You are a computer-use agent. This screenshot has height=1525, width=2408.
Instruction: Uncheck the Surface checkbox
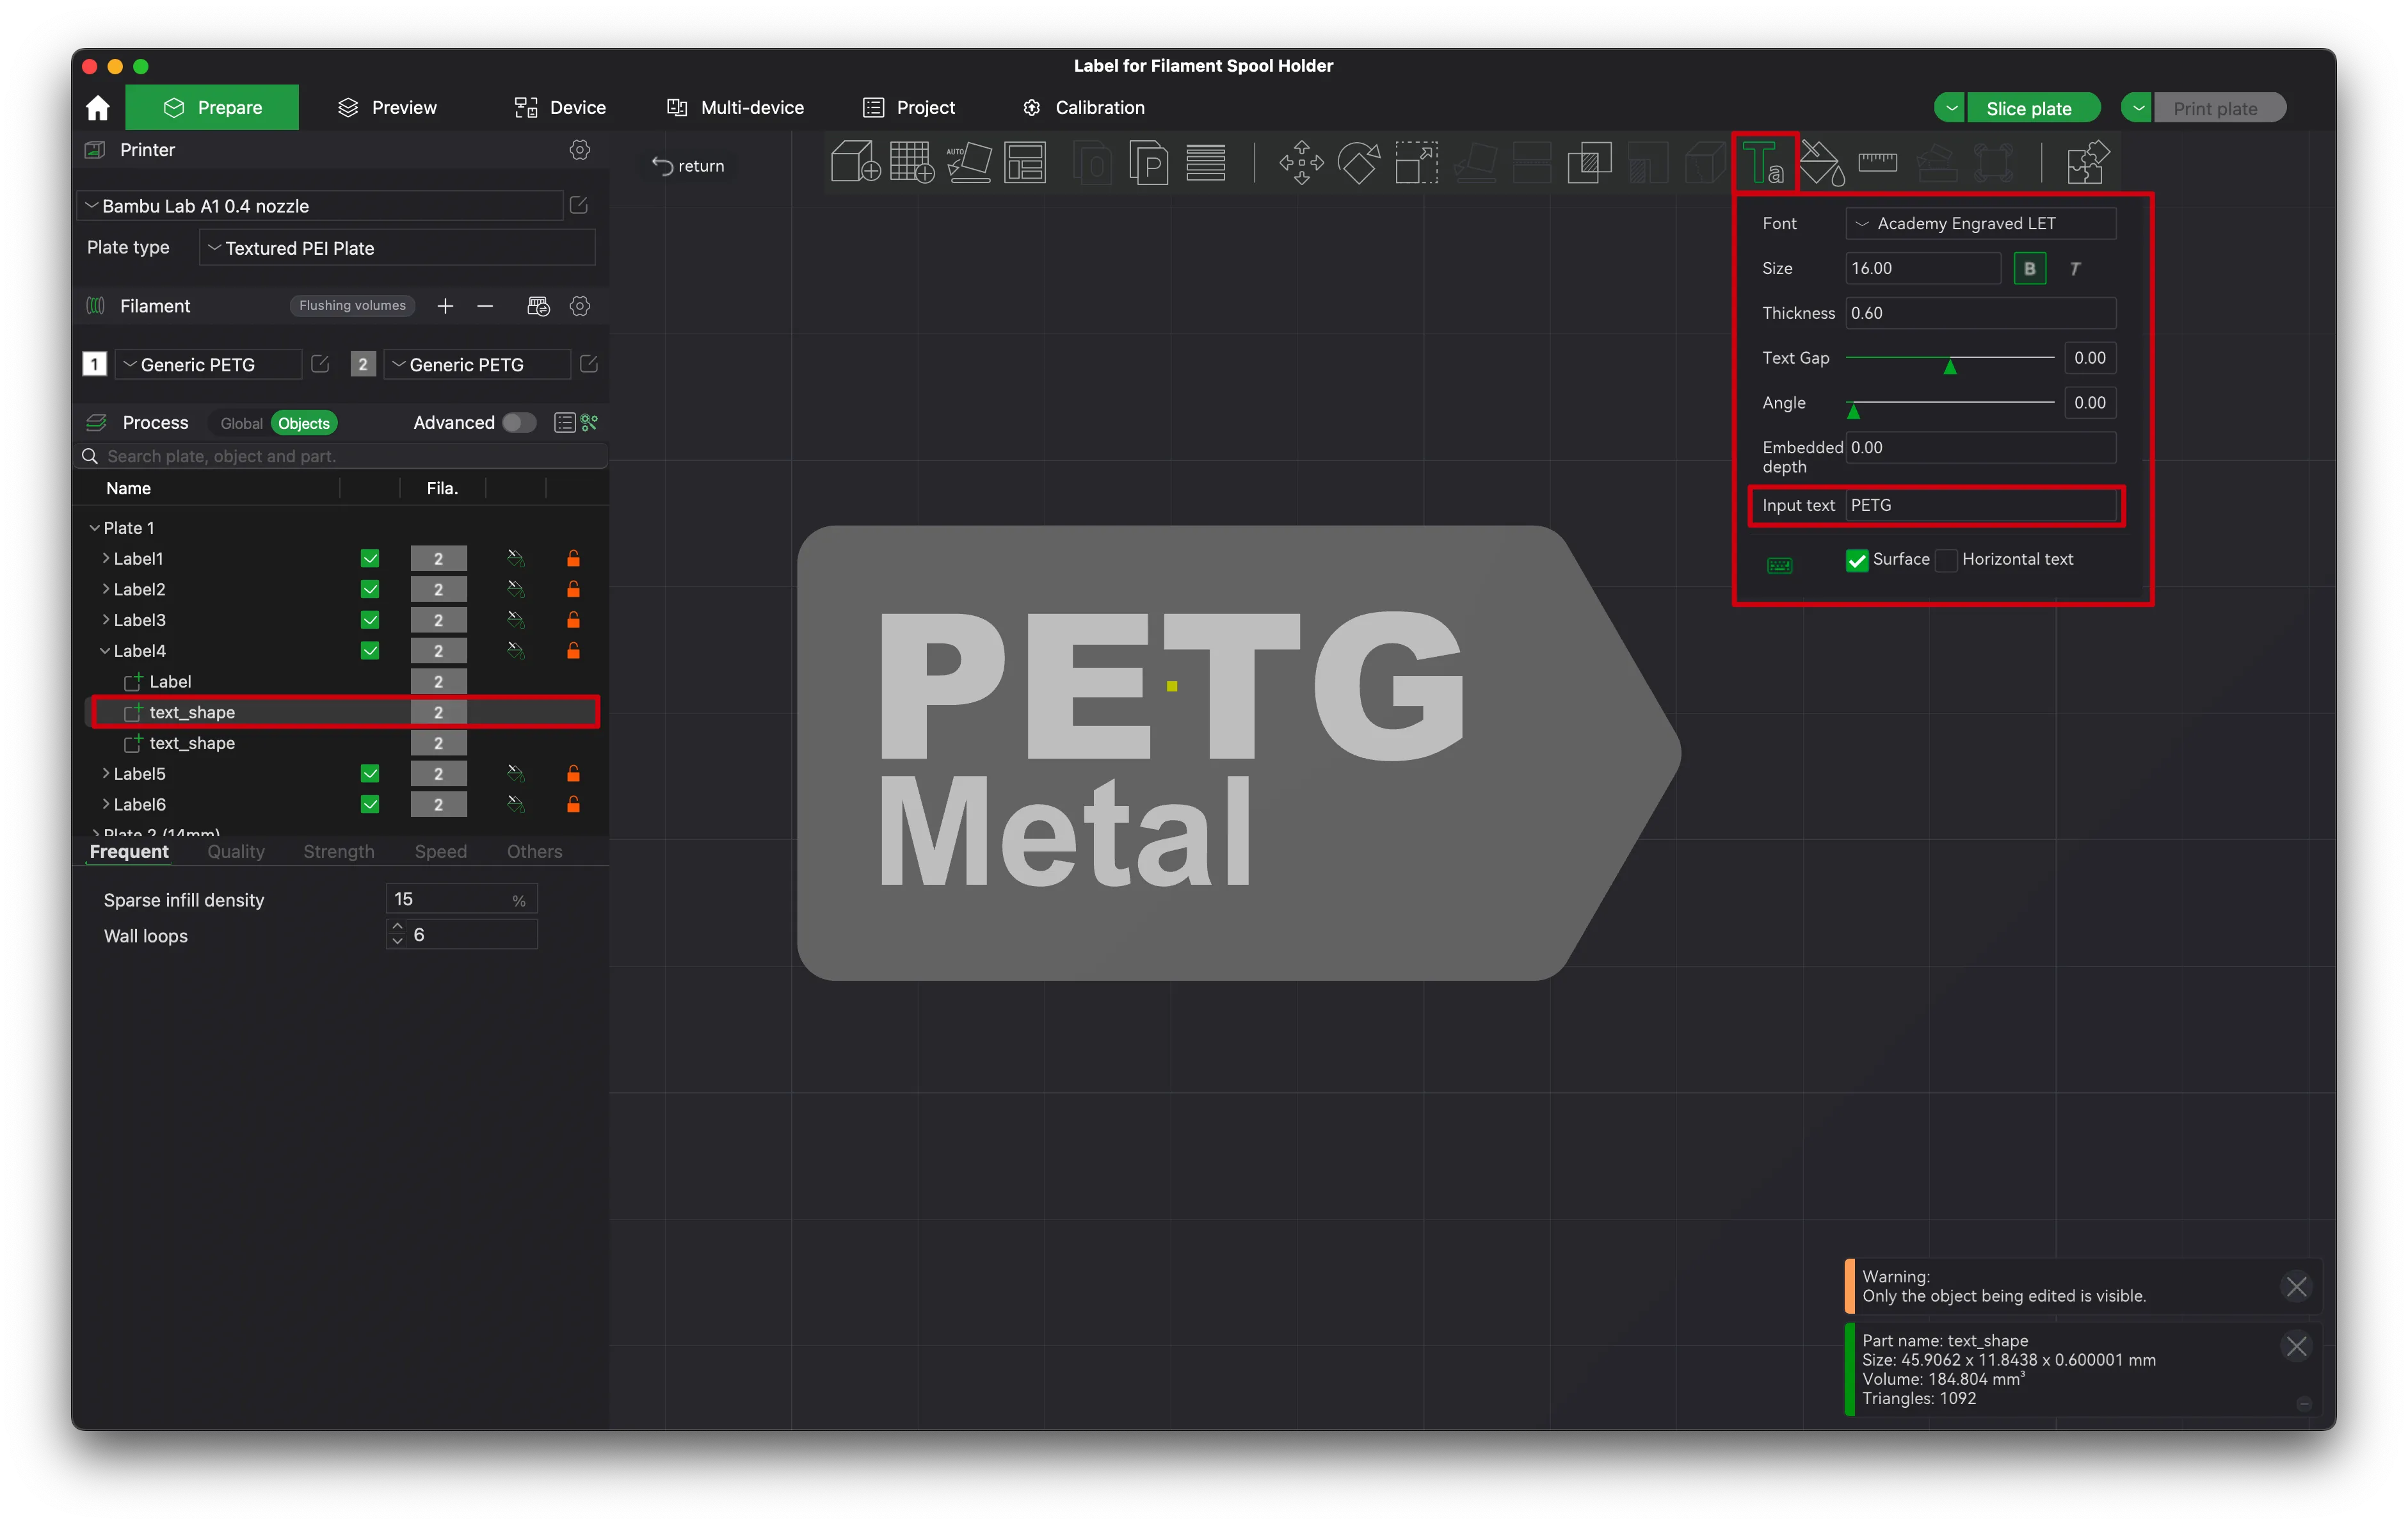(1857, 560)
